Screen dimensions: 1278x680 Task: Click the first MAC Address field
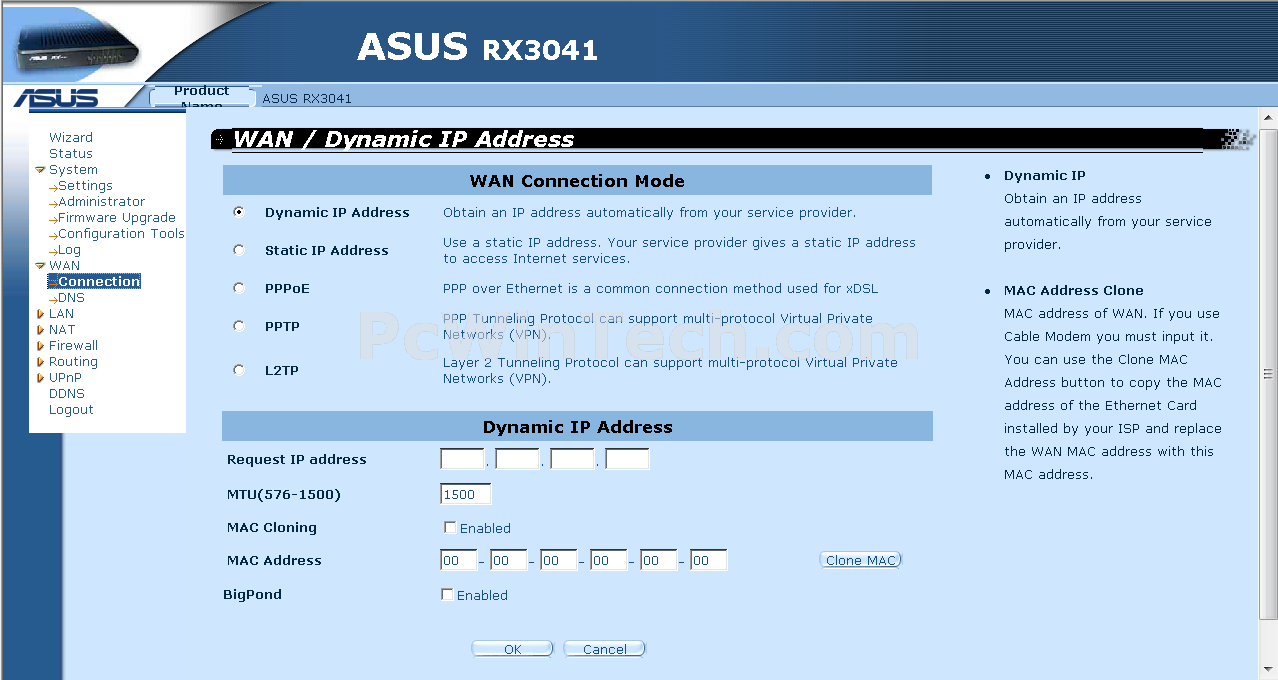(459, 561)
